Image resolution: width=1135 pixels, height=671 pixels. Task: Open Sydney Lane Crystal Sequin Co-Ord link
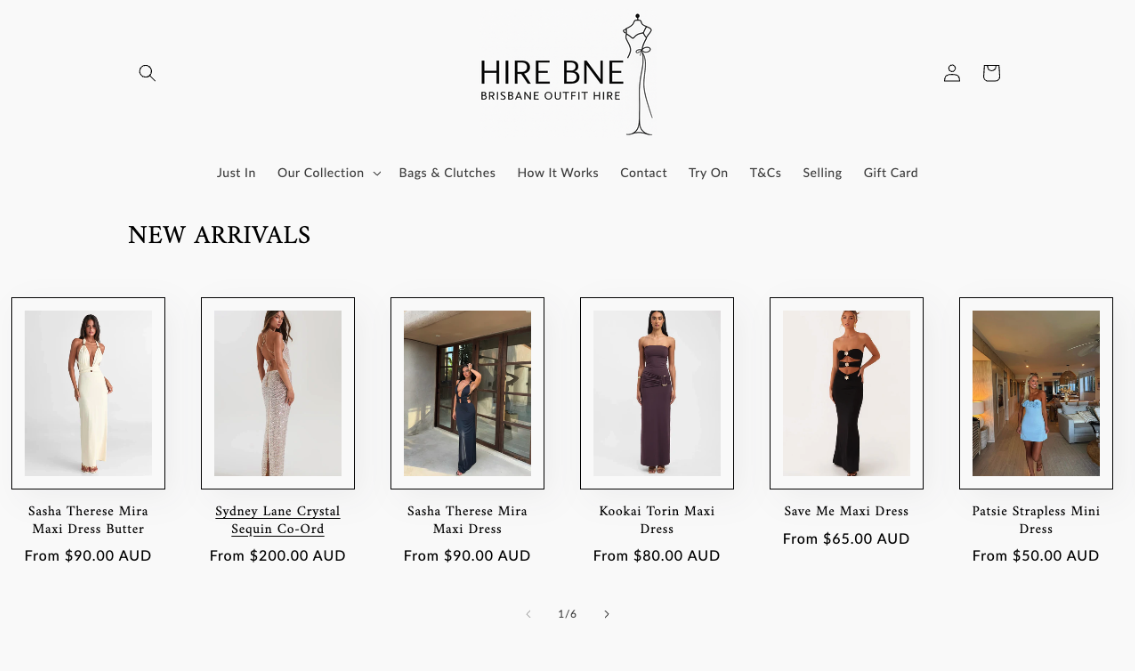277,520
